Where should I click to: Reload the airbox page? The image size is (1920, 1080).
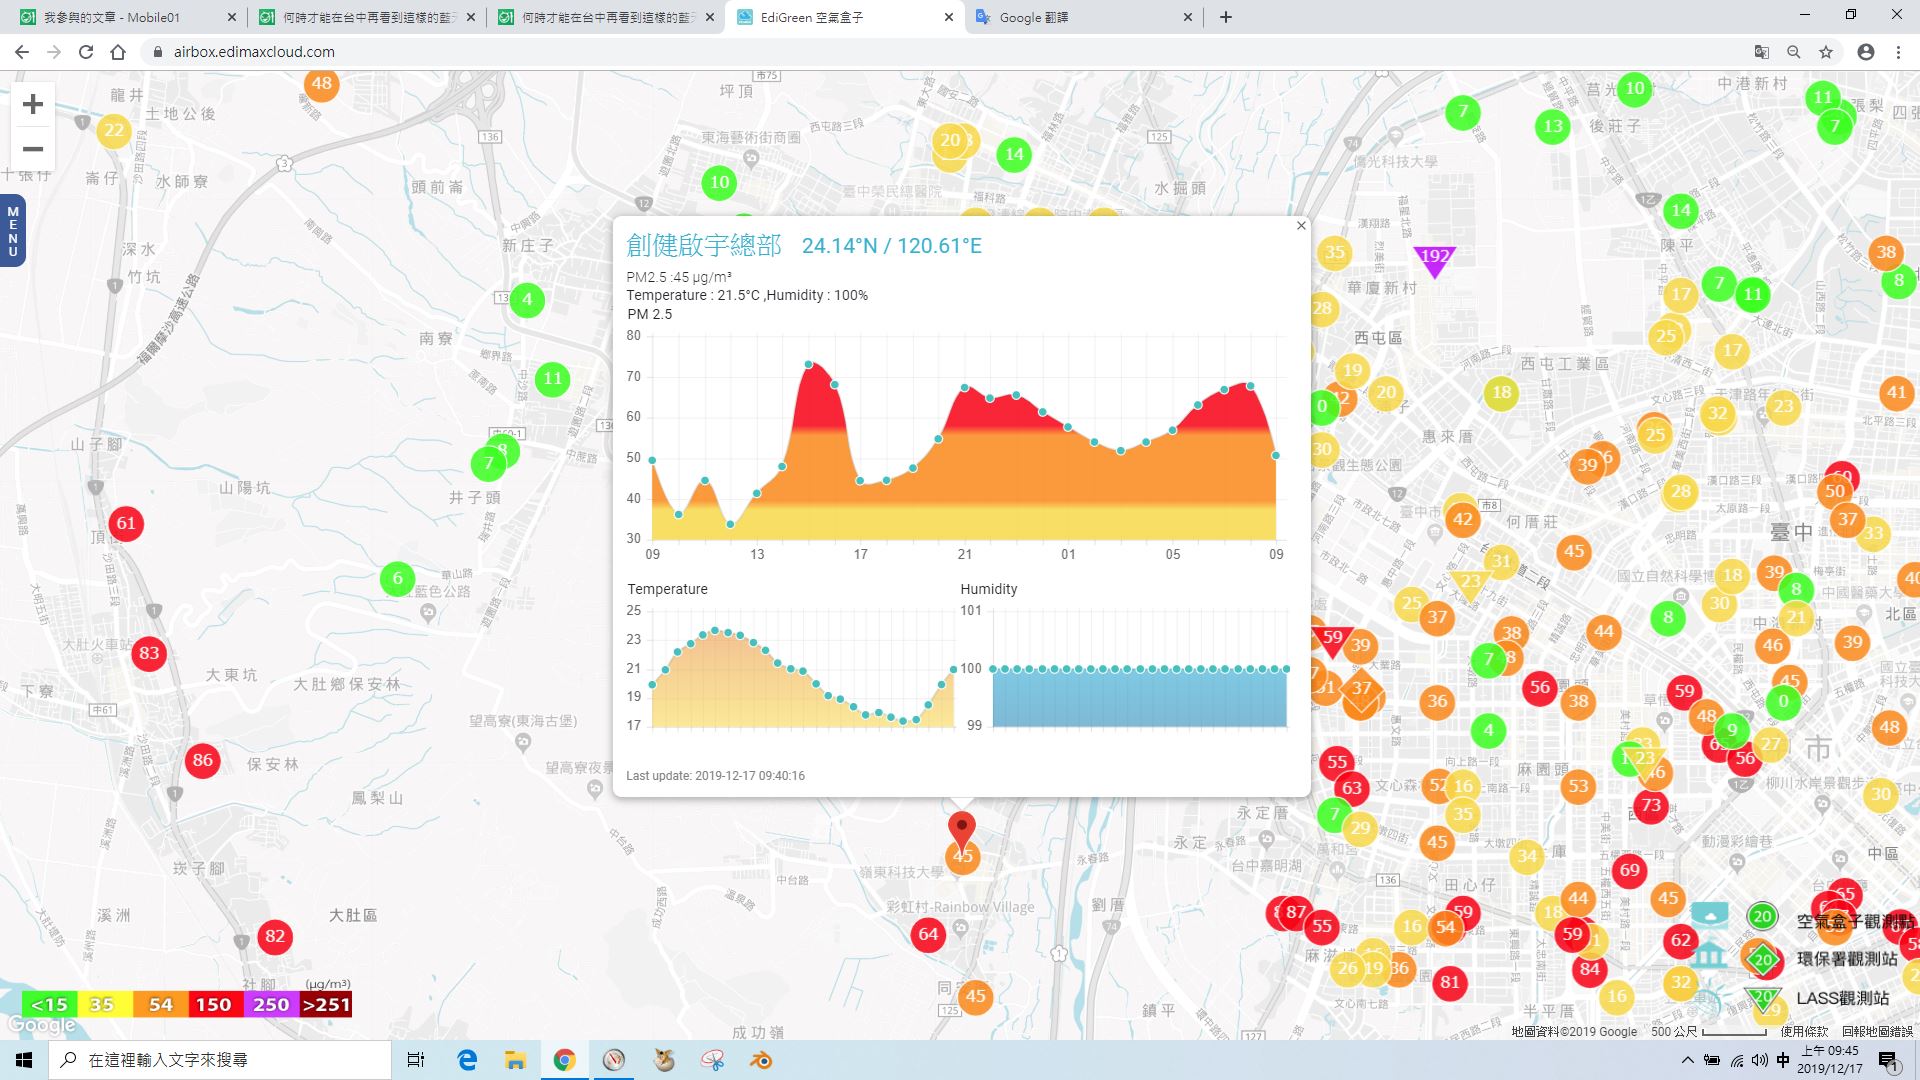point(86,52)
